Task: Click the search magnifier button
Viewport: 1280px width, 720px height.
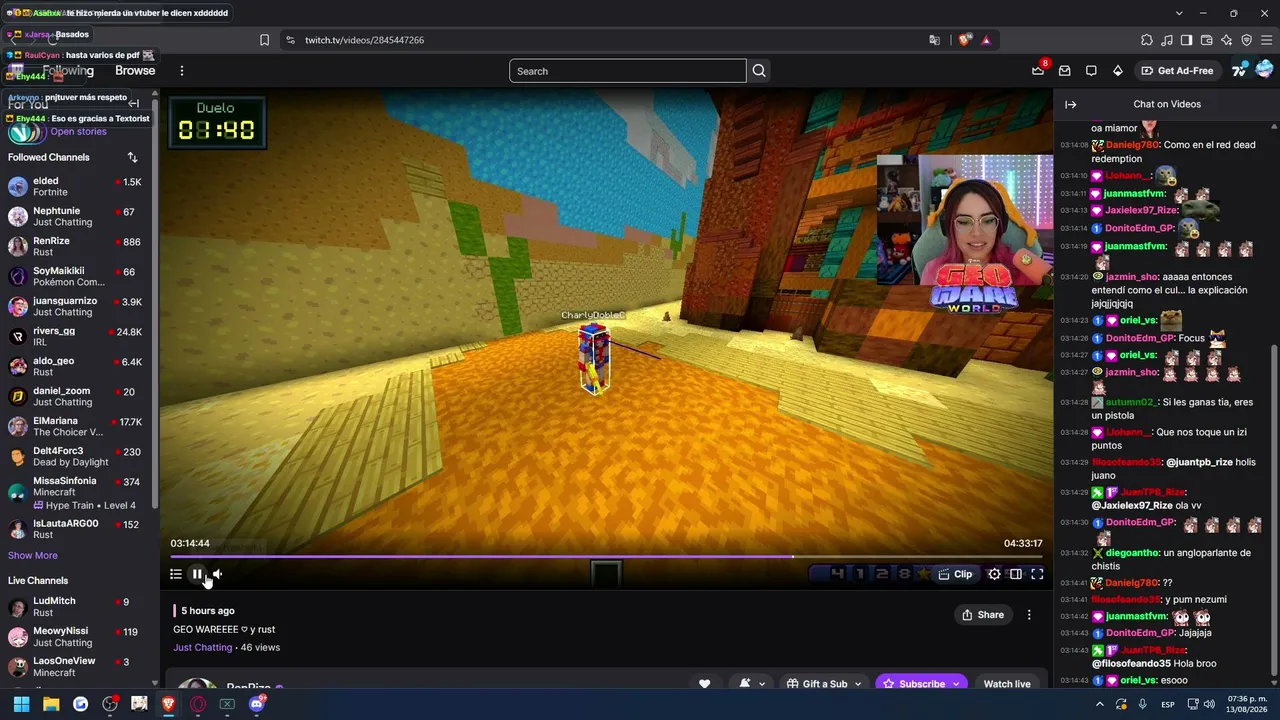Action: (x=759, y=71)
